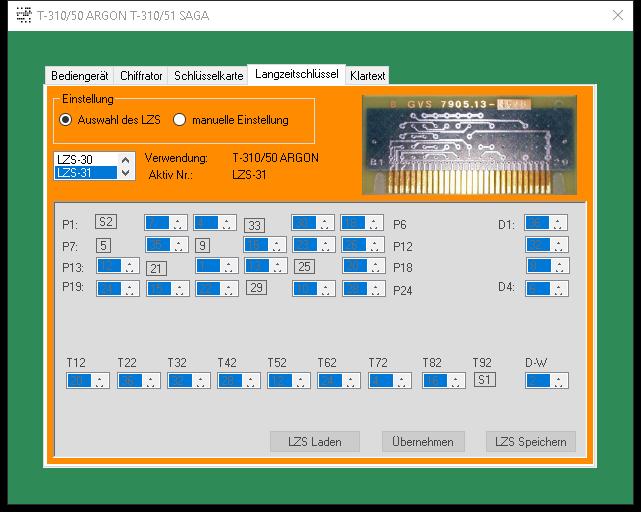Click the spinner field beside the P18 label
The height and width of the screenshot is (512, 641).
[364, 266]
